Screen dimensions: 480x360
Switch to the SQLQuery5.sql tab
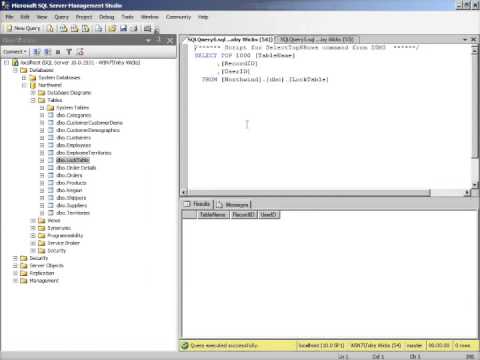pyautogui.click(x=317, y=39)
